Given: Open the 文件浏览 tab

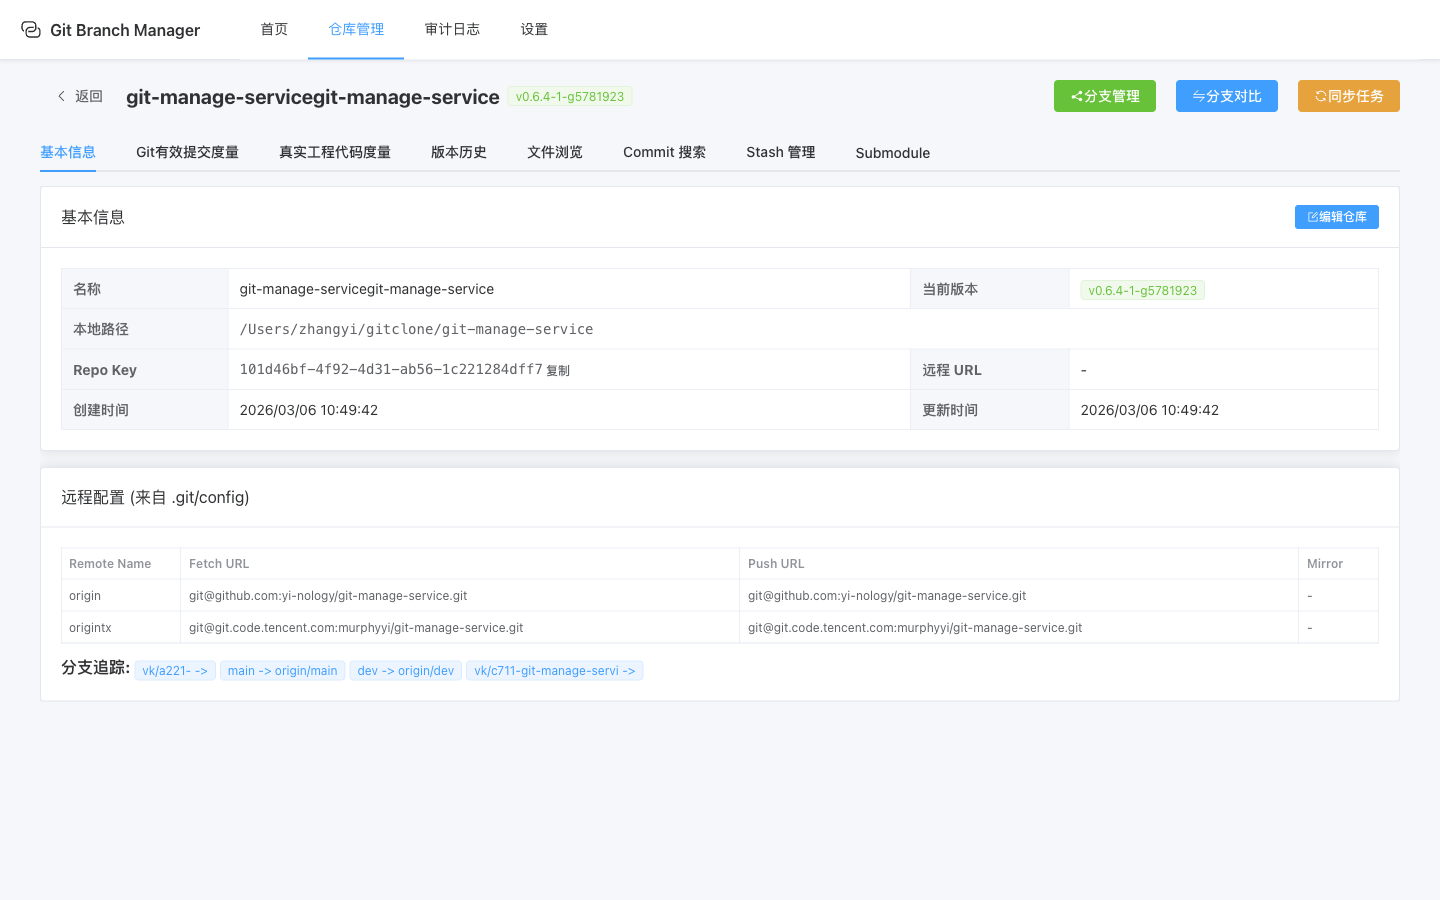Looking at the screenshot, I should [554, 152].
